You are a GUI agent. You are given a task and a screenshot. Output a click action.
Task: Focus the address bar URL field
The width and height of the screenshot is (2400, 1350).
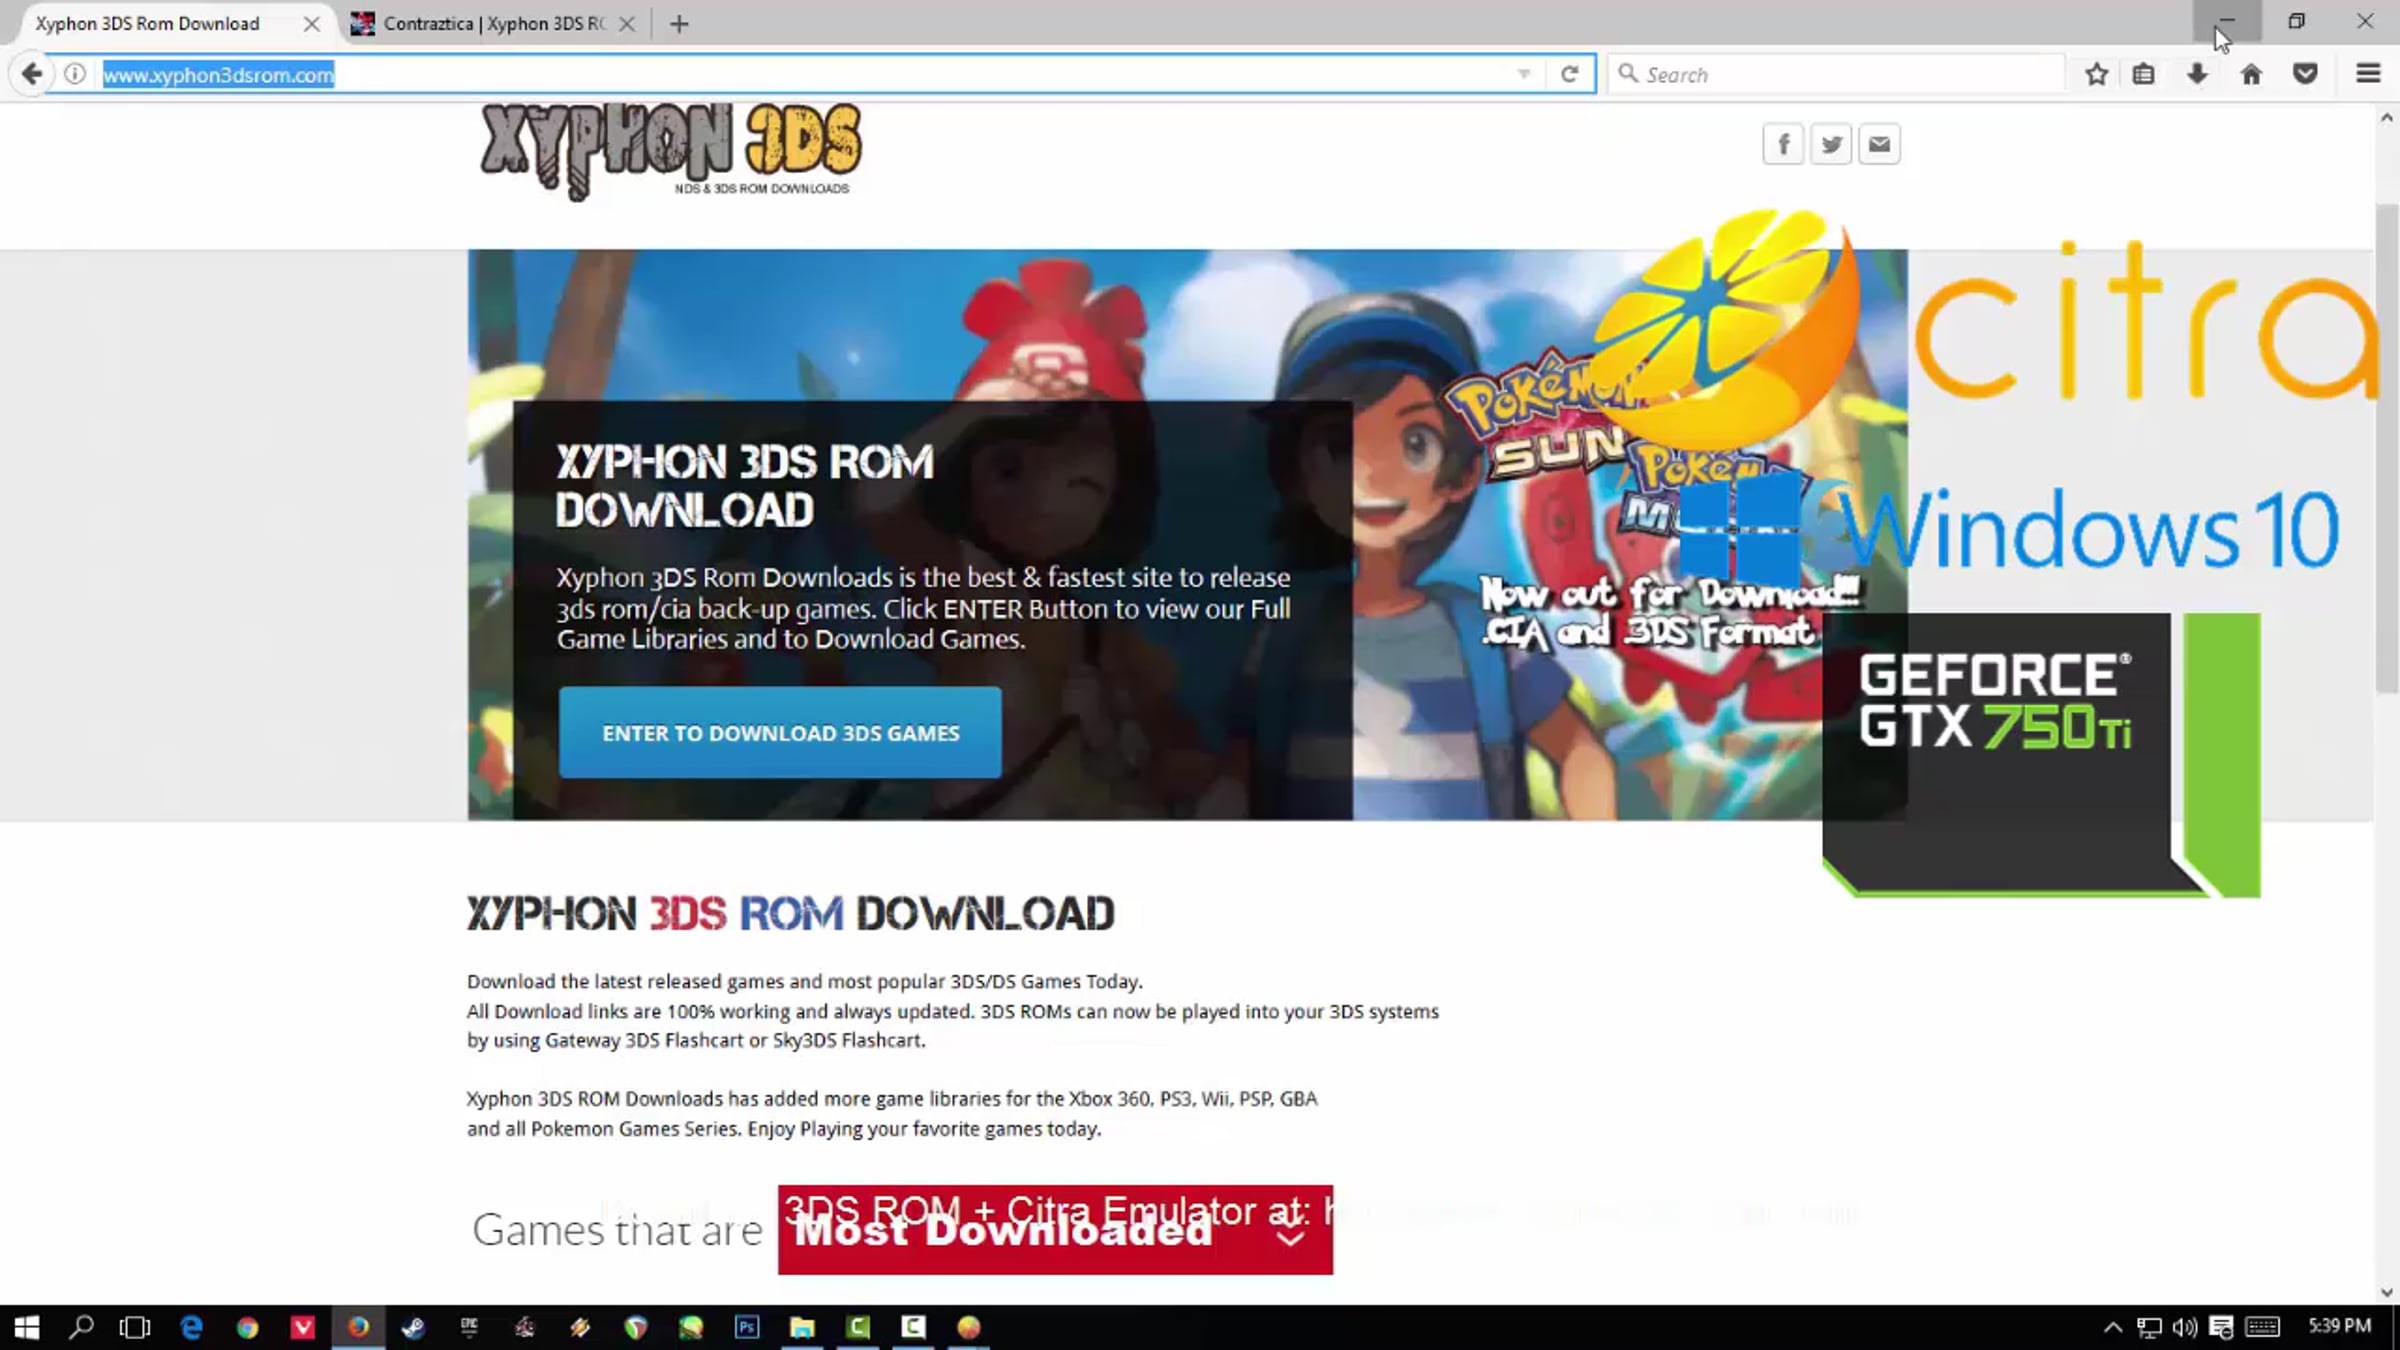tap(800, 74)
